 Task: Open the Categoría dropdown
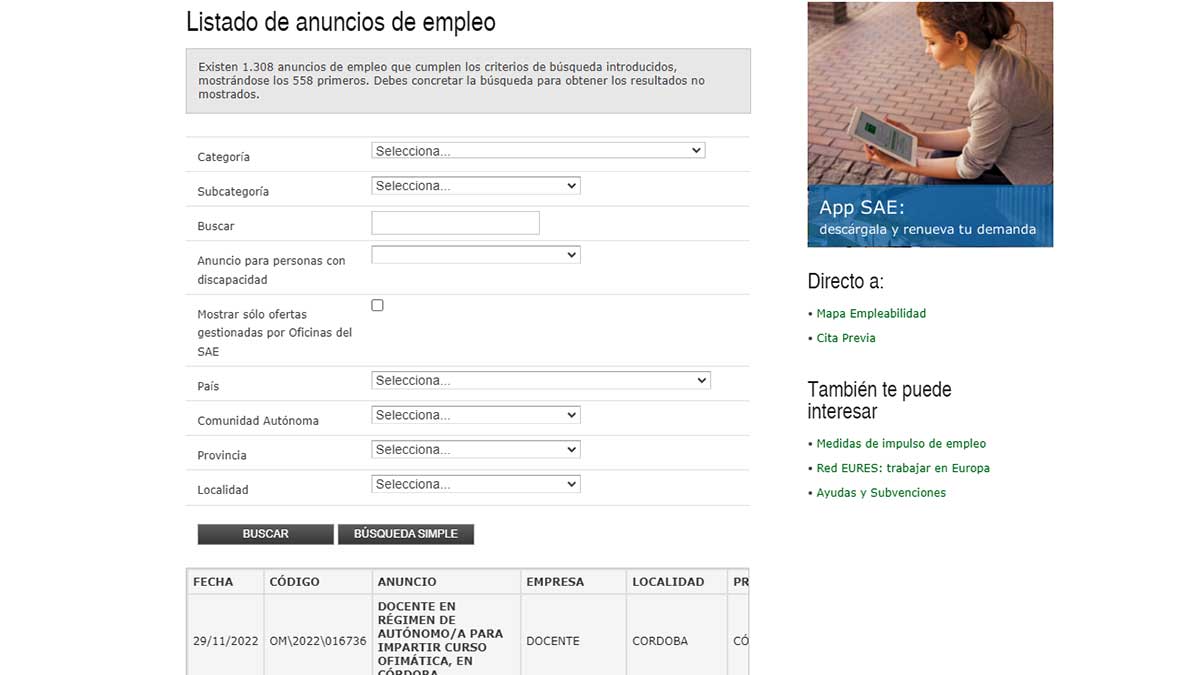pos(537,150)
